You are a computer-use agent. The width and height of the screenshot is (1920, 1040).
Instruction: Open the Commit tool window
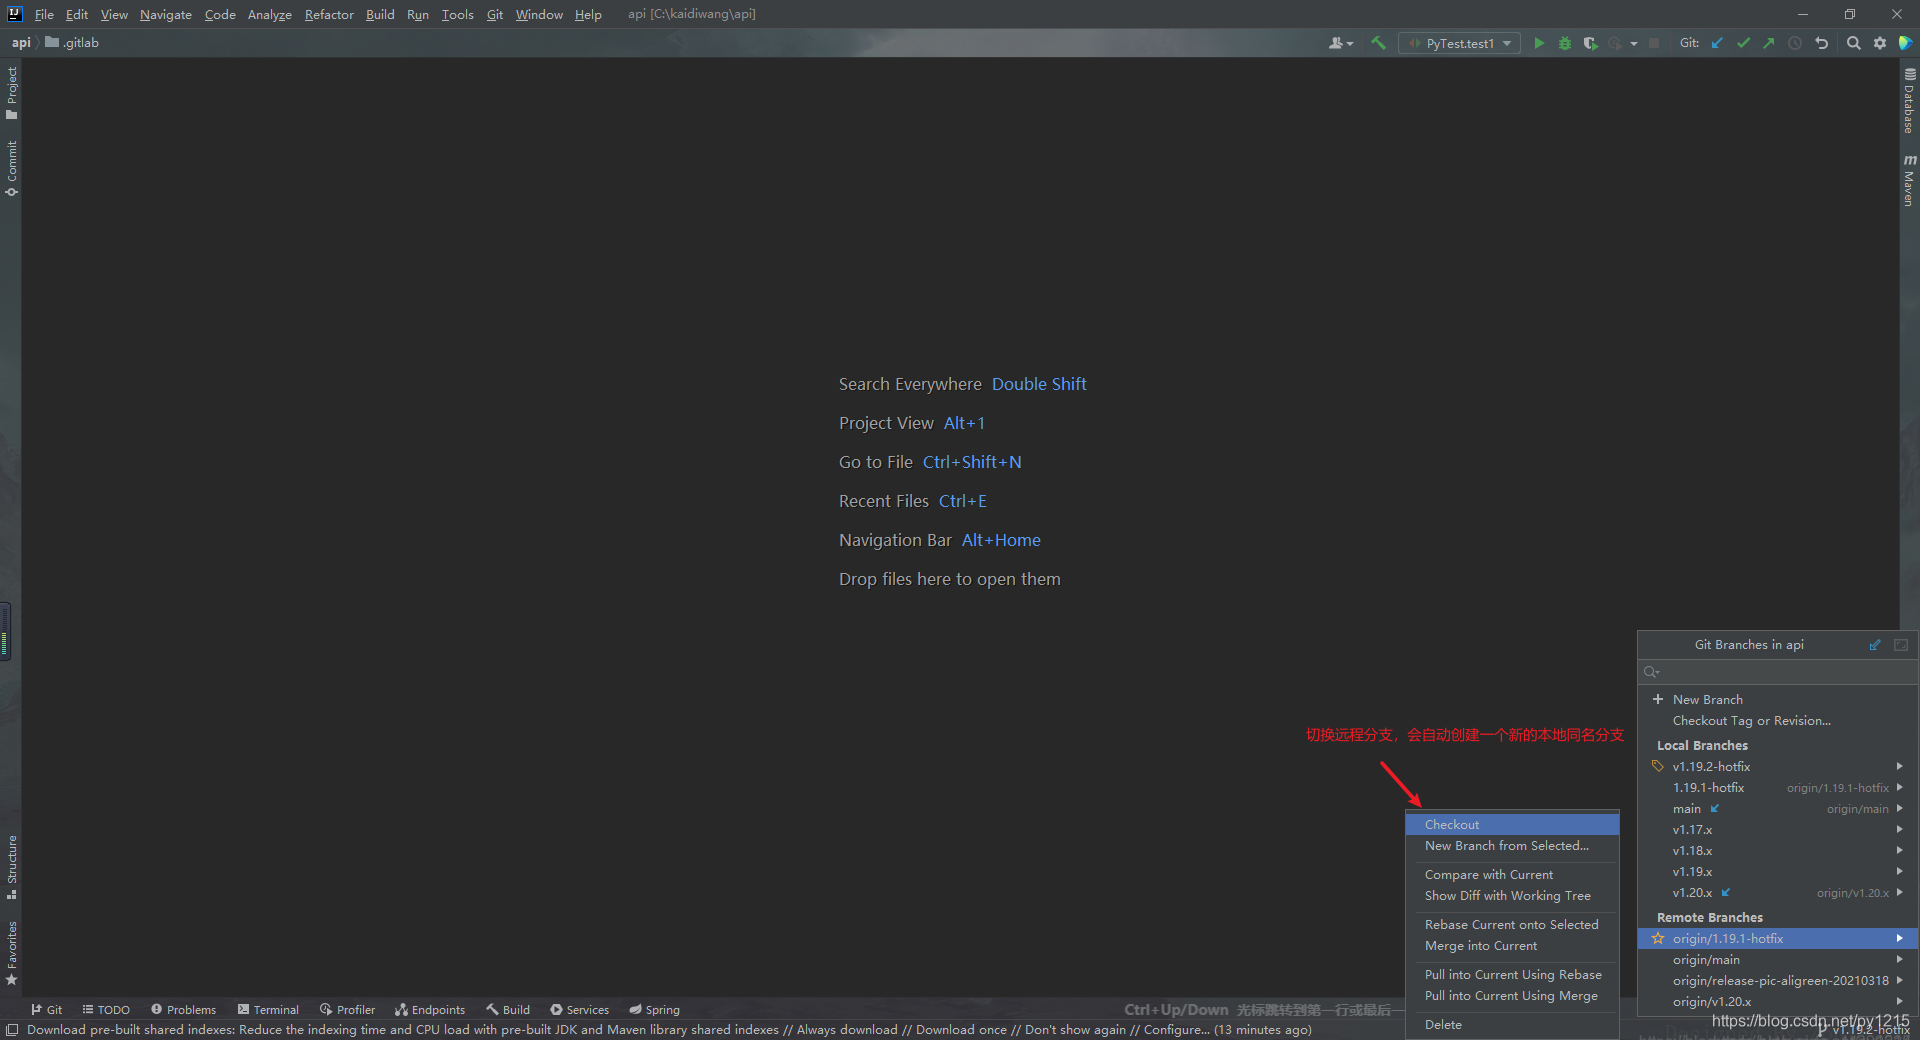tap(11, 168)
